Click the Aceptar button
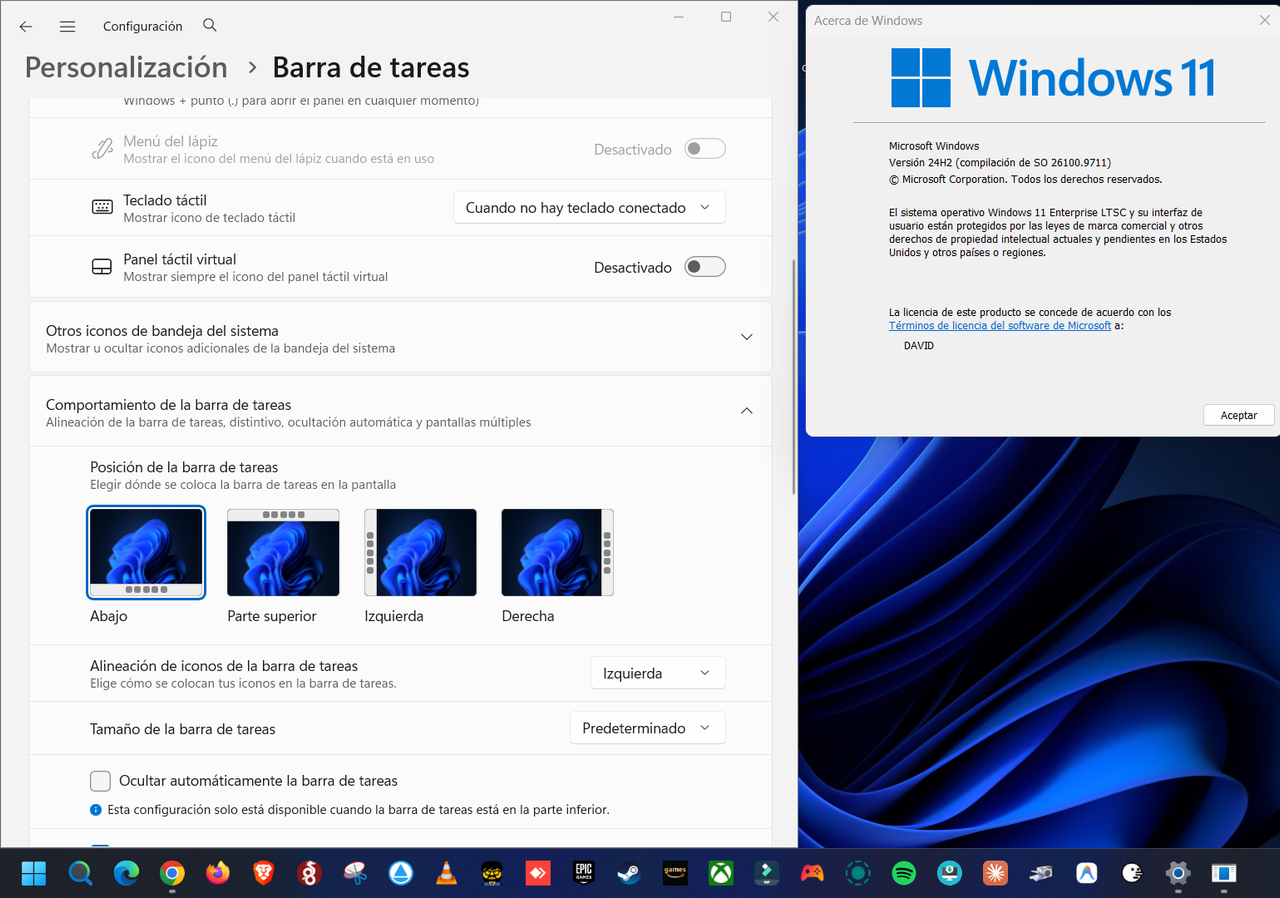This screenshot has width=1280, height=898. point(1239,415)
